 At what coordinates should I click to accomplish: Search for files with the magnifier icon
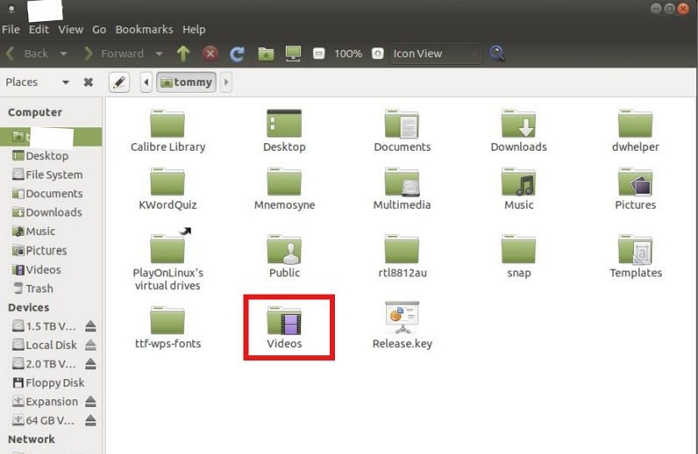coord(497,53)
